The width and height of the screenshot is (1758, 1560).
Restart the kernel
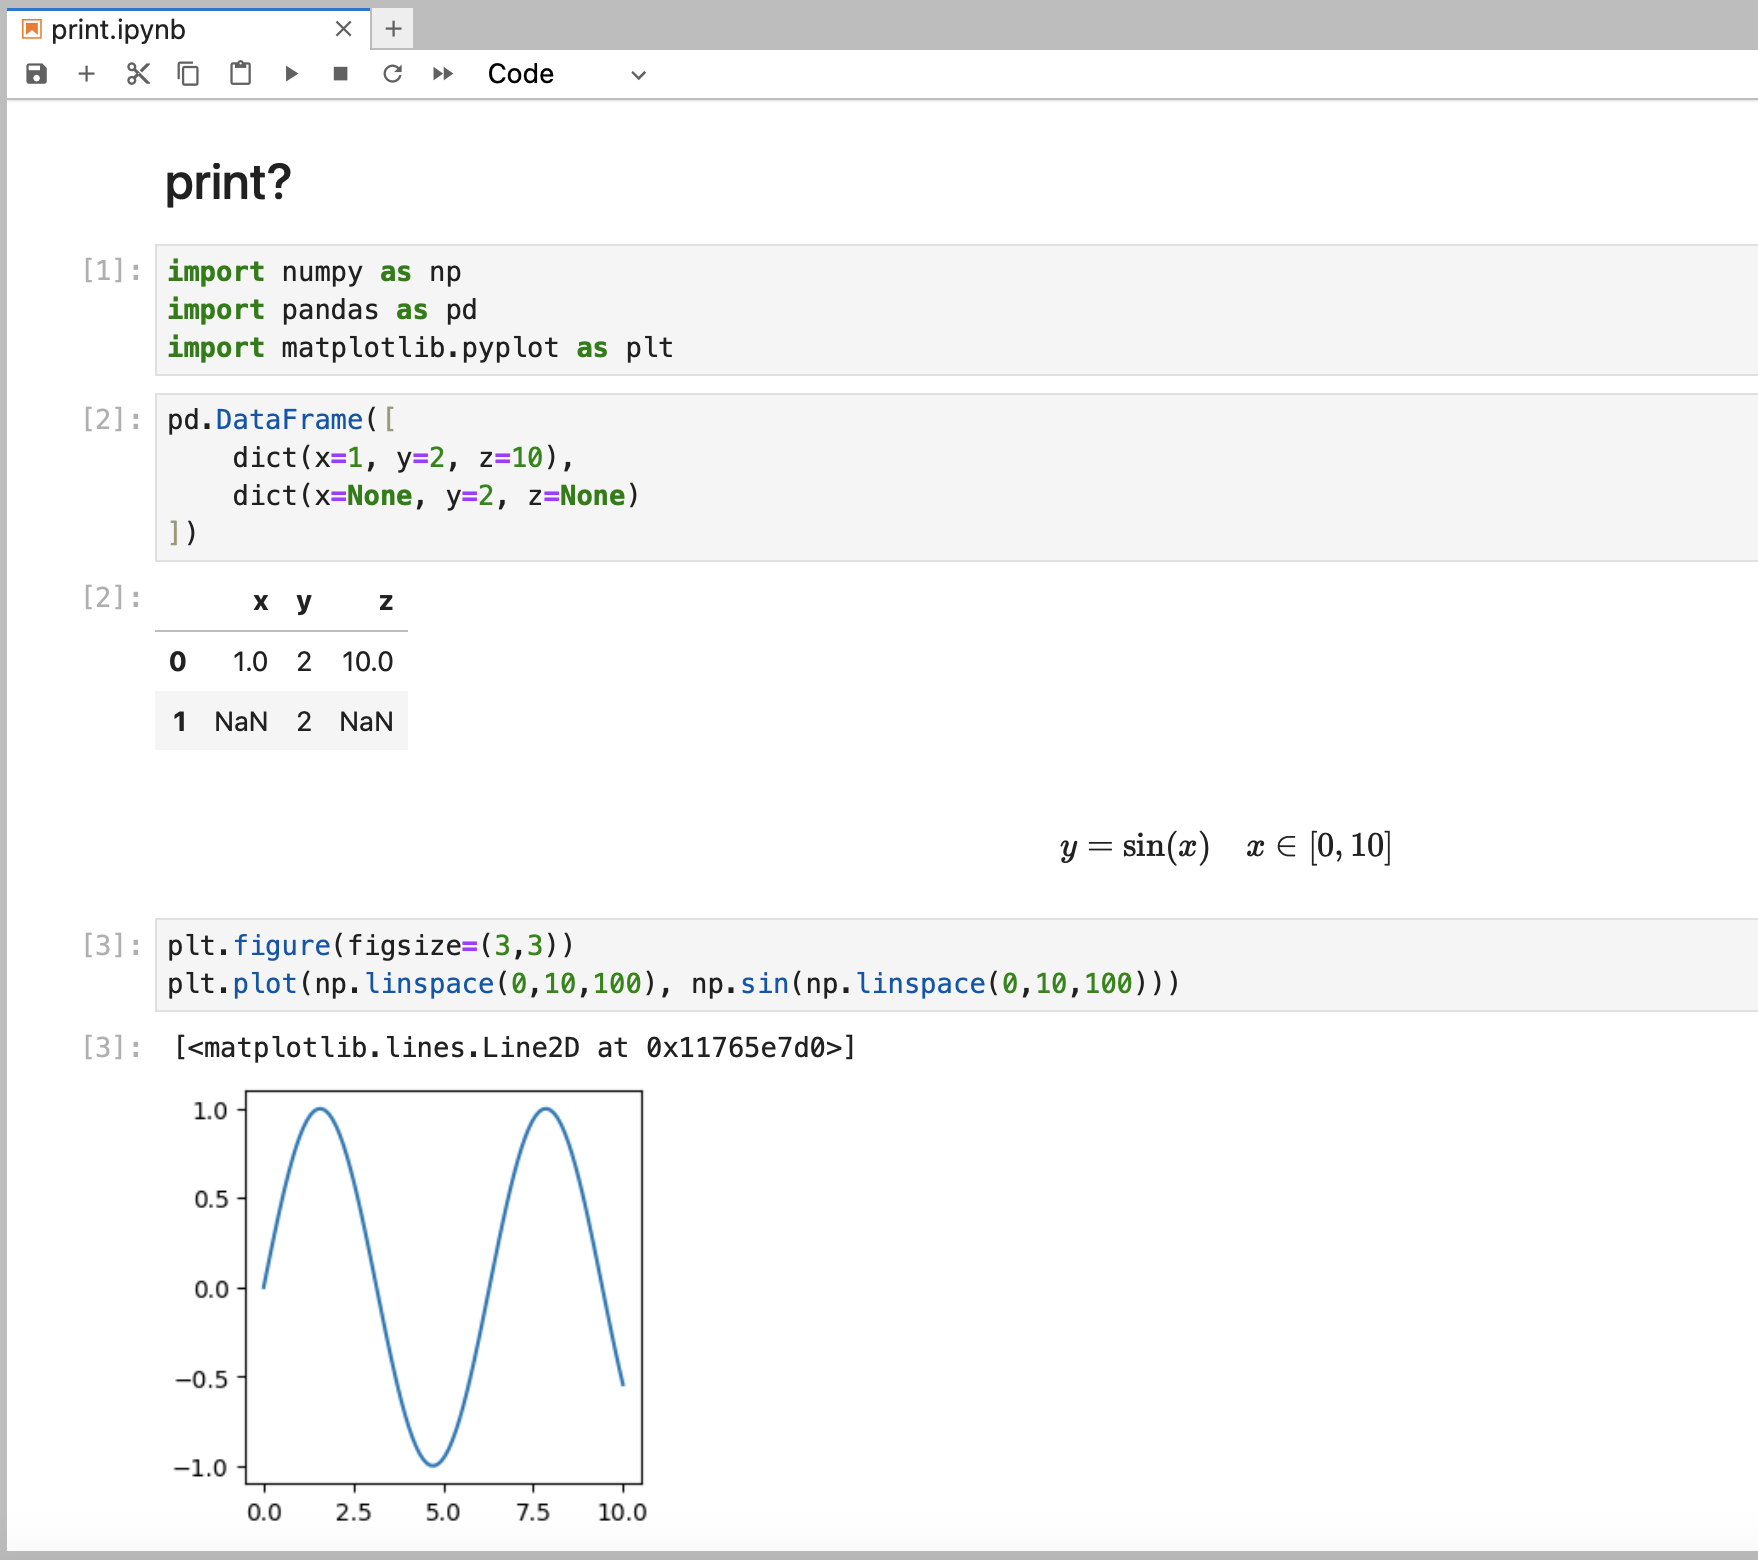click(x=392, y=74)
